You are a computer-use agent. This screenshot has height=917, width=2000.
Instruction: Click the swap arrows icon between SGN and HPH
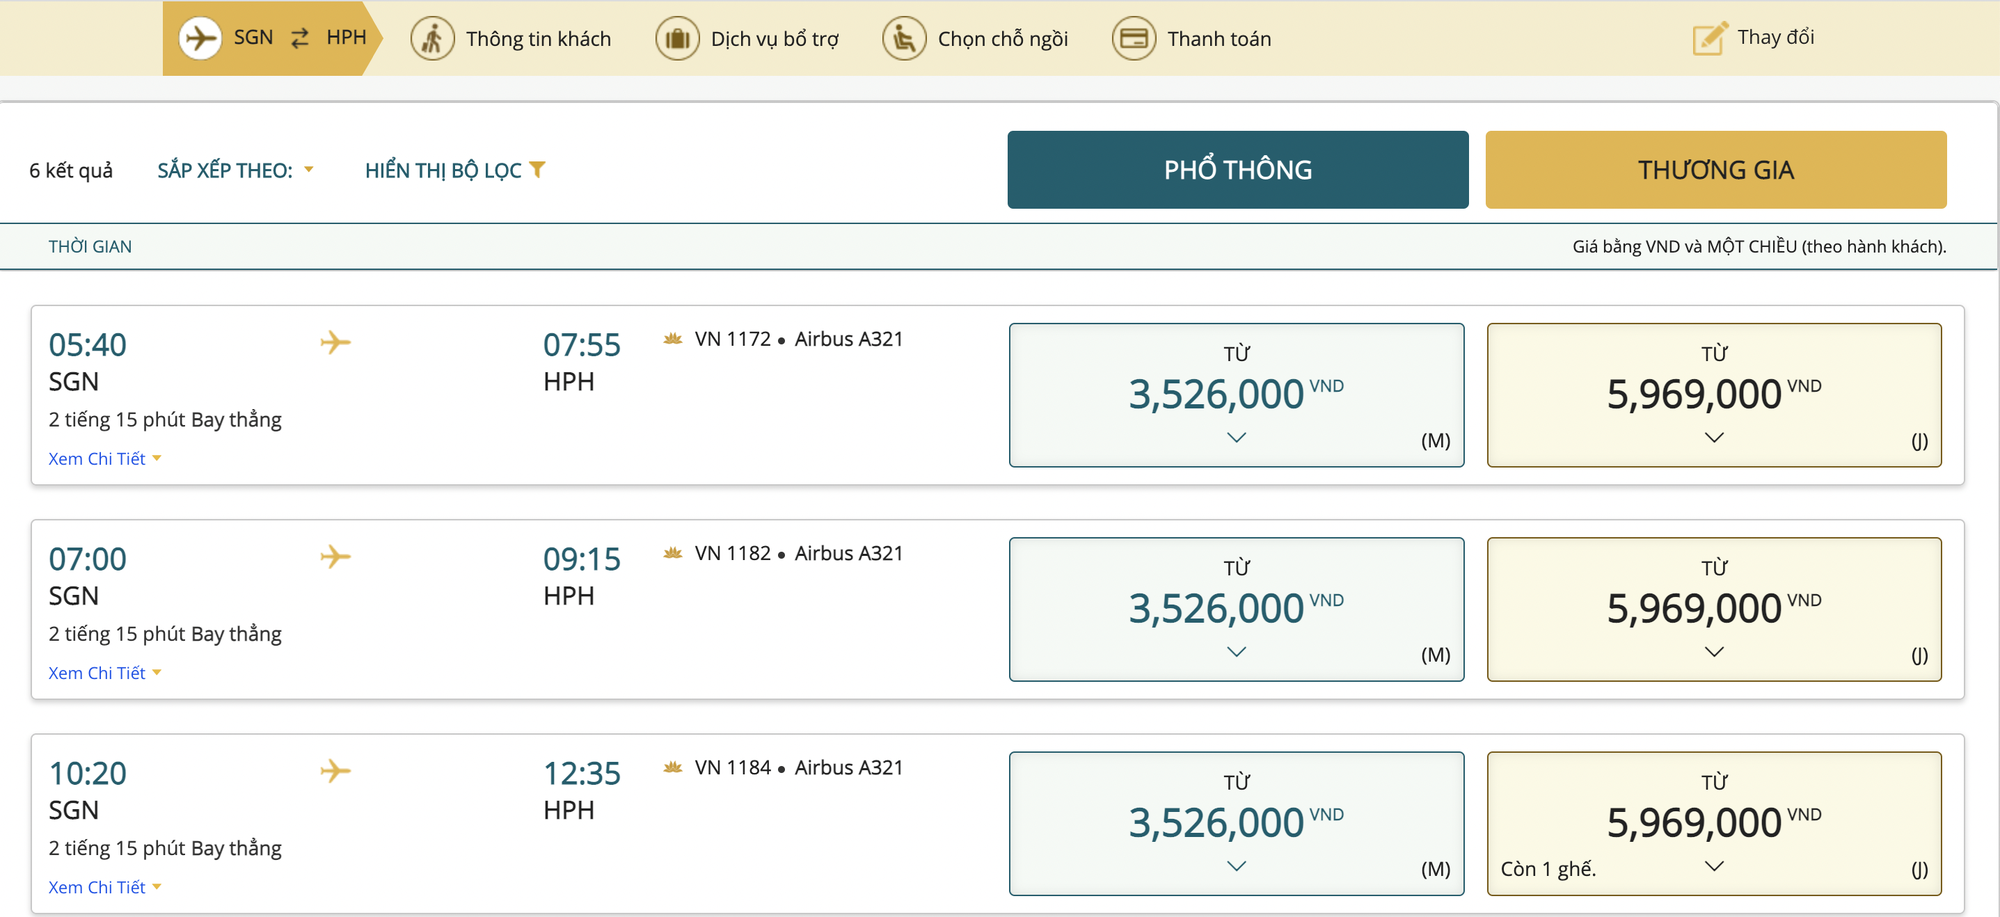300,38
